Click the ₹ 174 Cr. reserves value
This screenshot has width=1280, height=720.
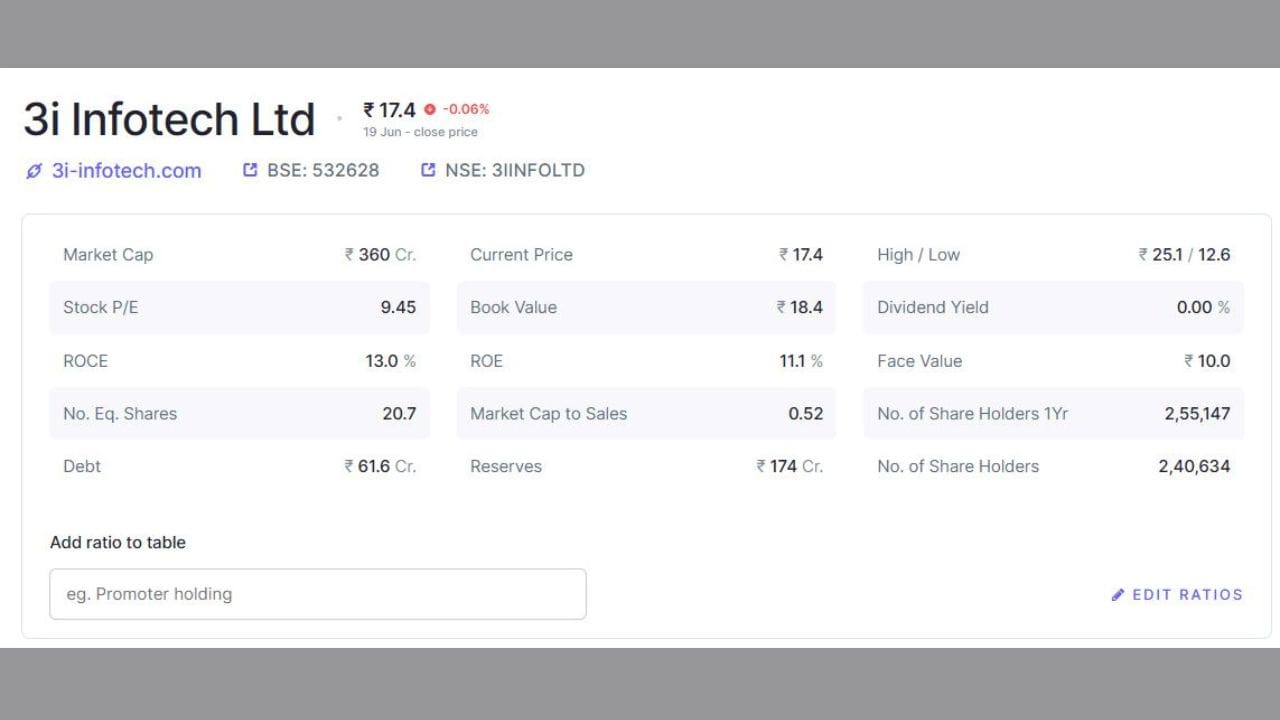click(x=790, y=467)
